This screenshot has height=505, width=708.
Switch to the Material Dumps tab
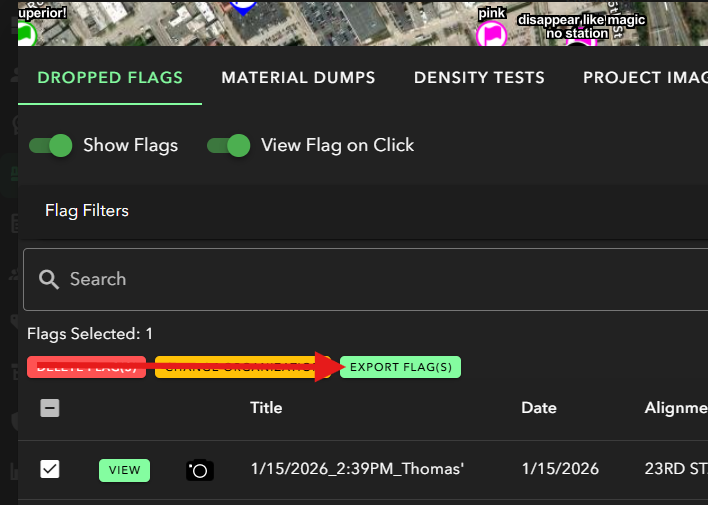point(298,78)
